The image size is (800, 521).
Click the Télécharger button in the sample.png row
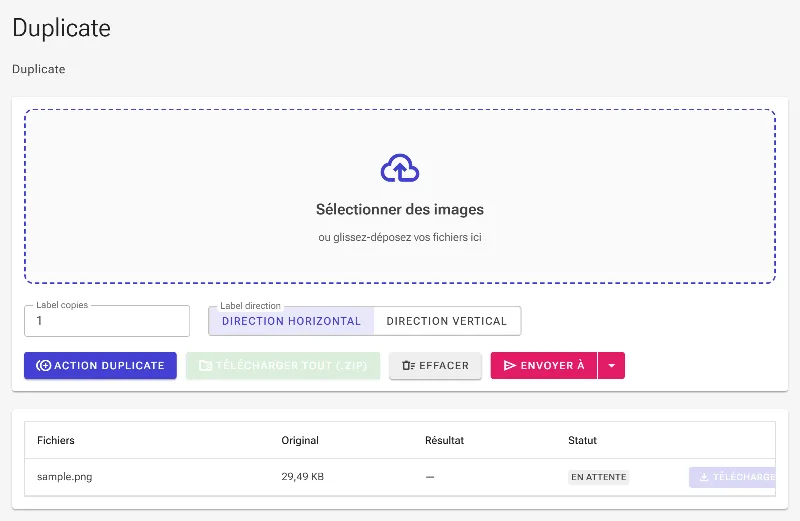732,477
